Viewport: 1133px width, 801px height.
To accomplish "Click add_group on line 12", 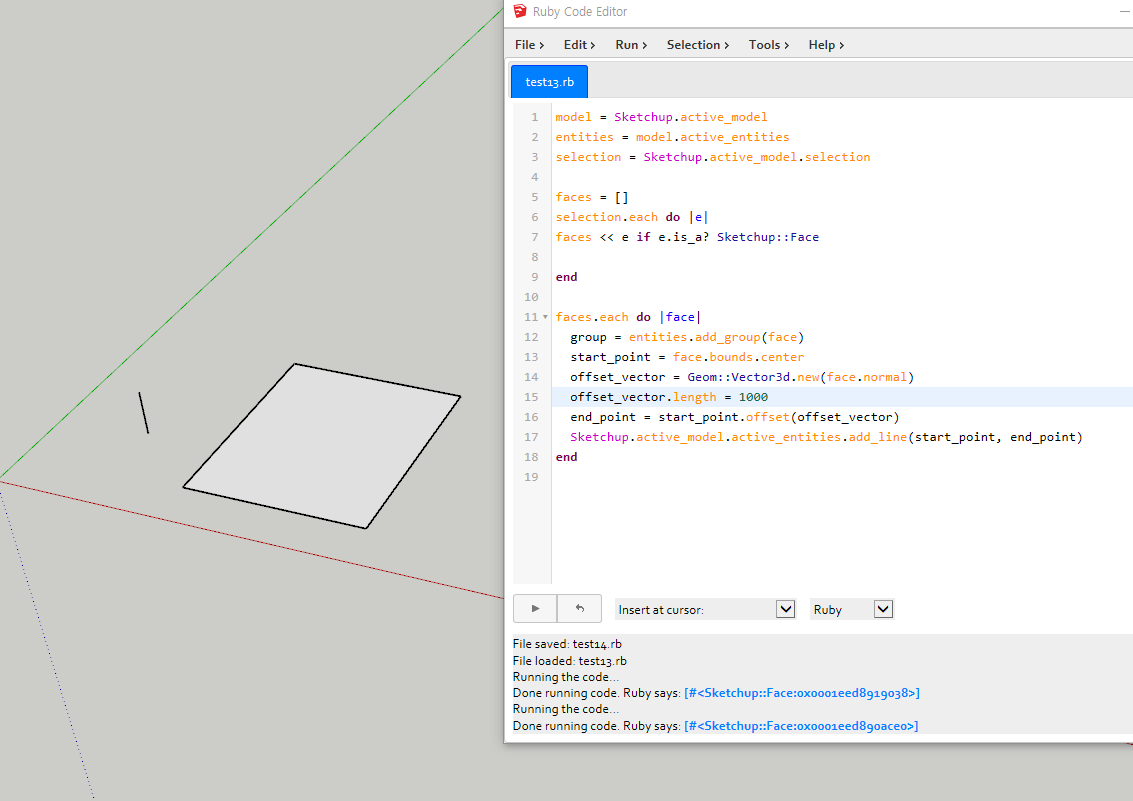I will tap(728, 337).
